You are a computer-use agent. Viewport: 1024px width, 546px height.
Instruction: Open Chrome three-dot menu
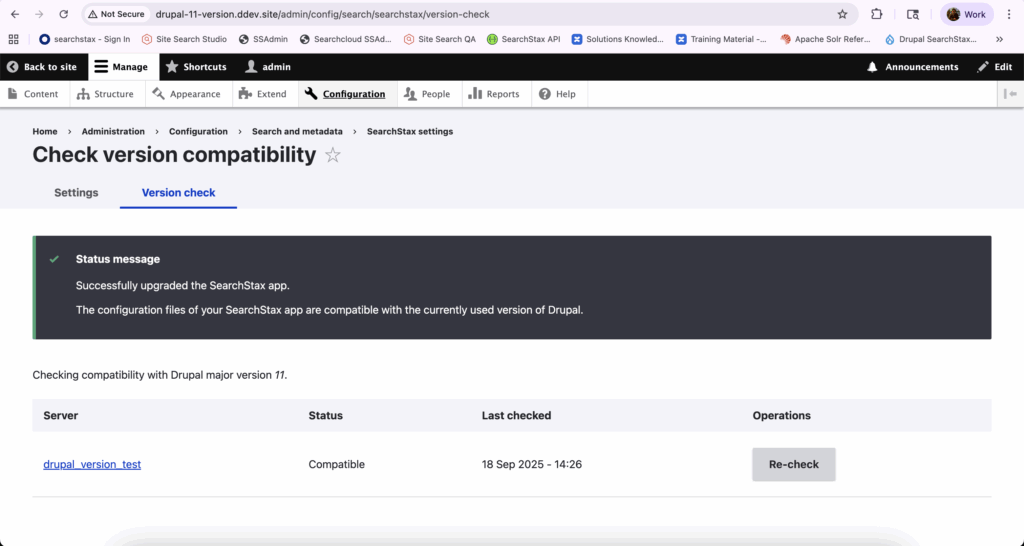tap(1009, 14)
